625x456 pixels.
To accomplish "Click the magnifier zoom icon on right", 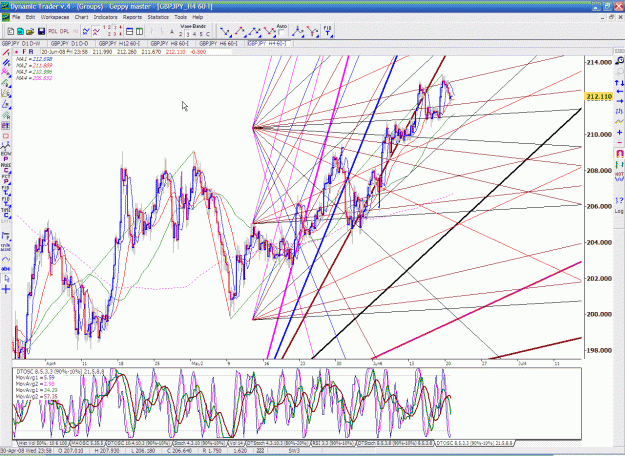I will point(619,61).
